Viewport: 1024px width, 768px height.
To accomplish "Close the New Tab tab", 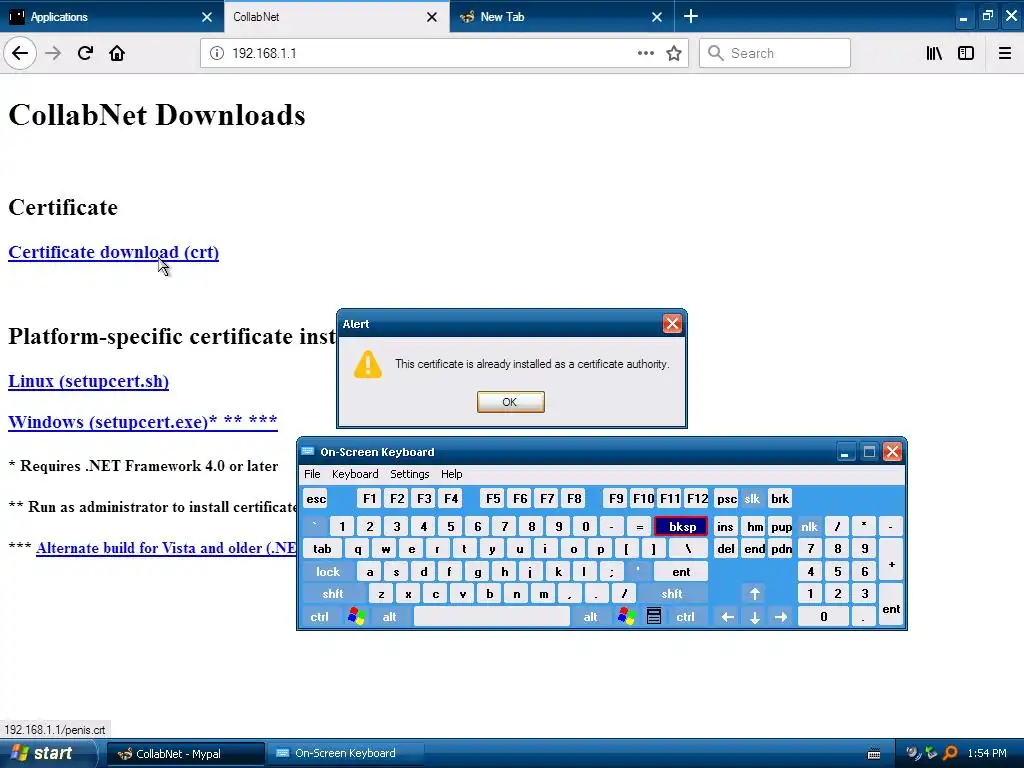I will tap(657, 17).
